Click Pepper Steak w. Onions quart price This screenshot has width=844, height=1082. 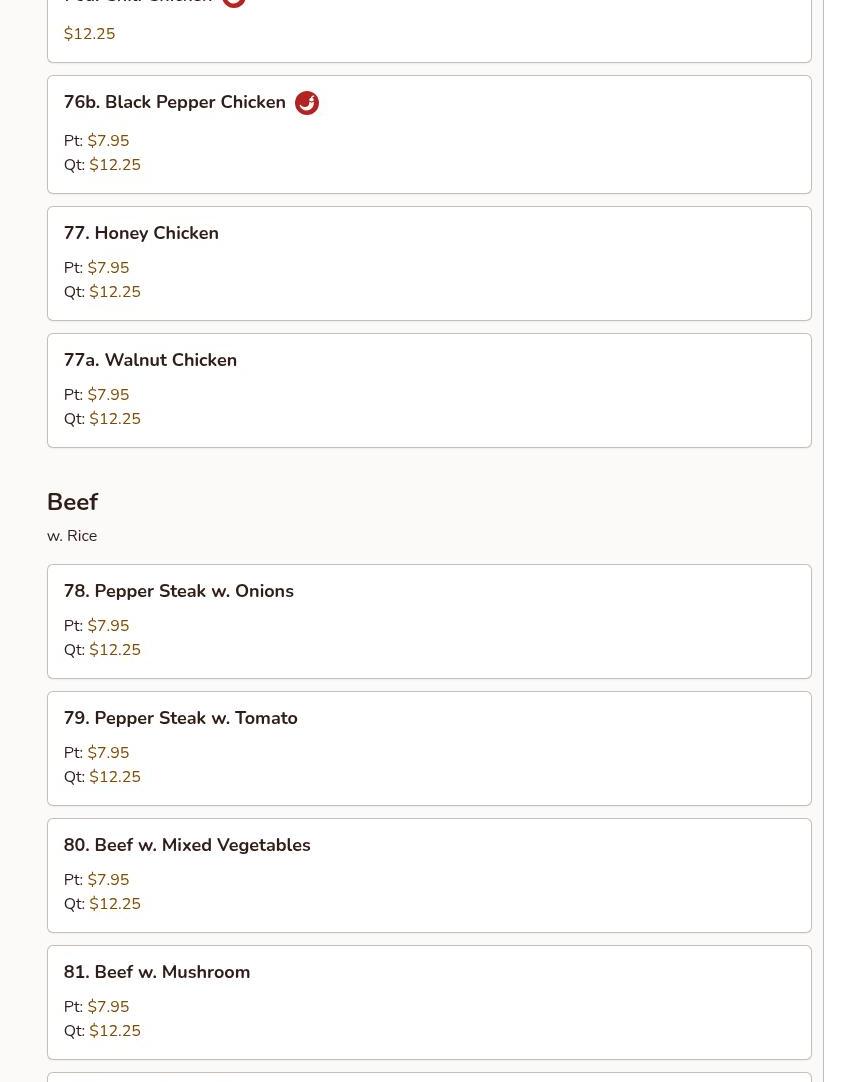click(x=115, y=650)
